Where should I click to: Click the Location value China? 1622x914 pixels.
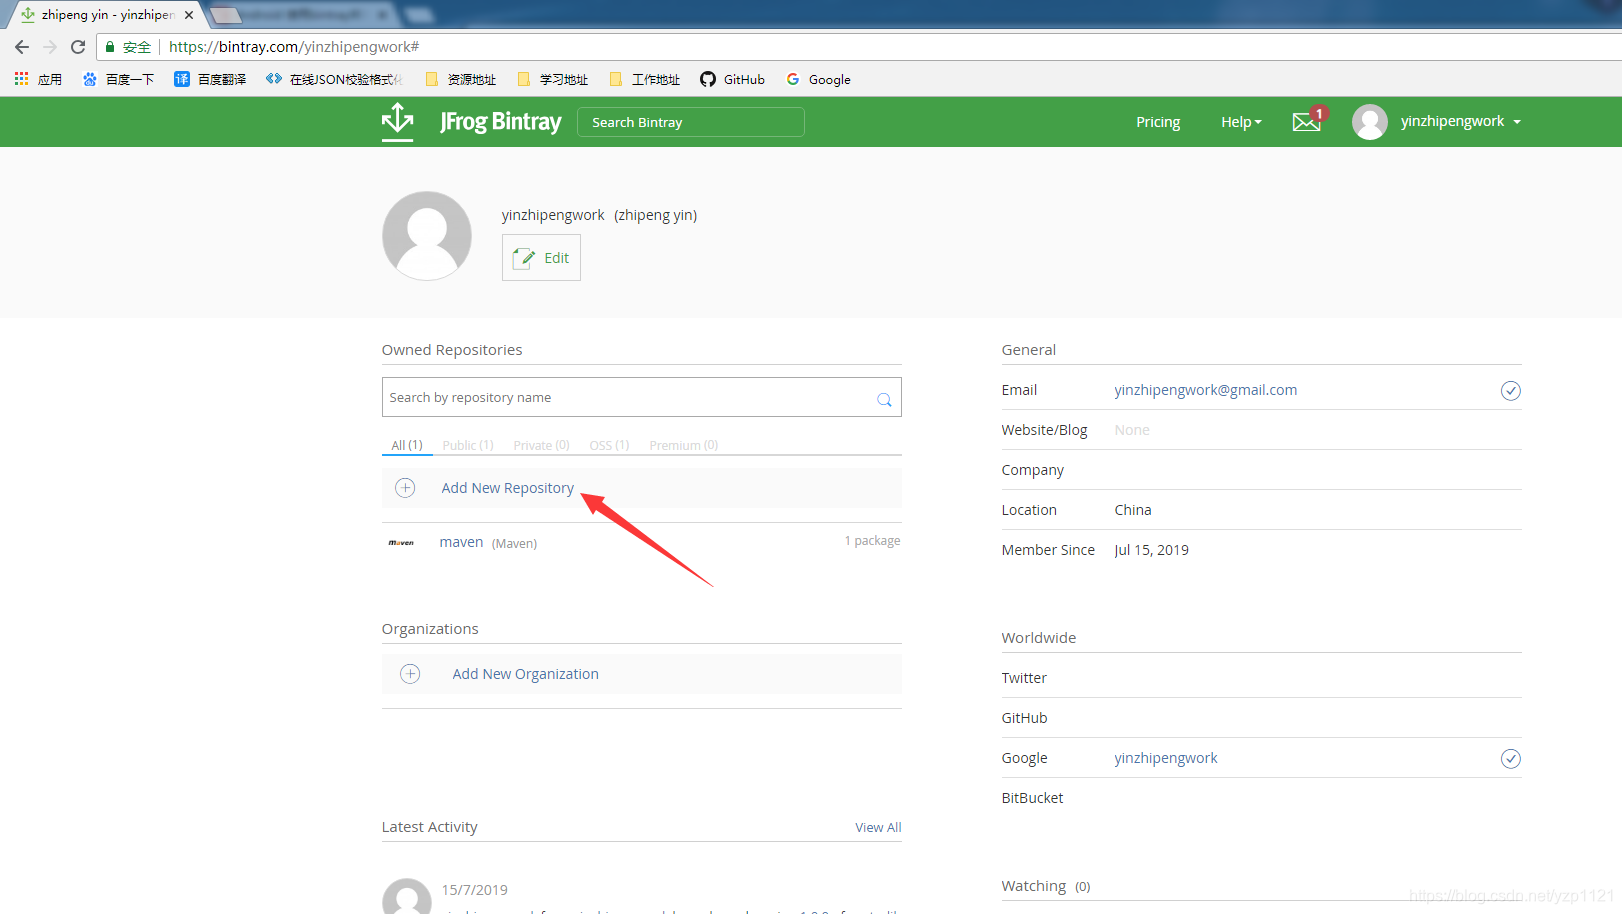[x=1133, y=510]
